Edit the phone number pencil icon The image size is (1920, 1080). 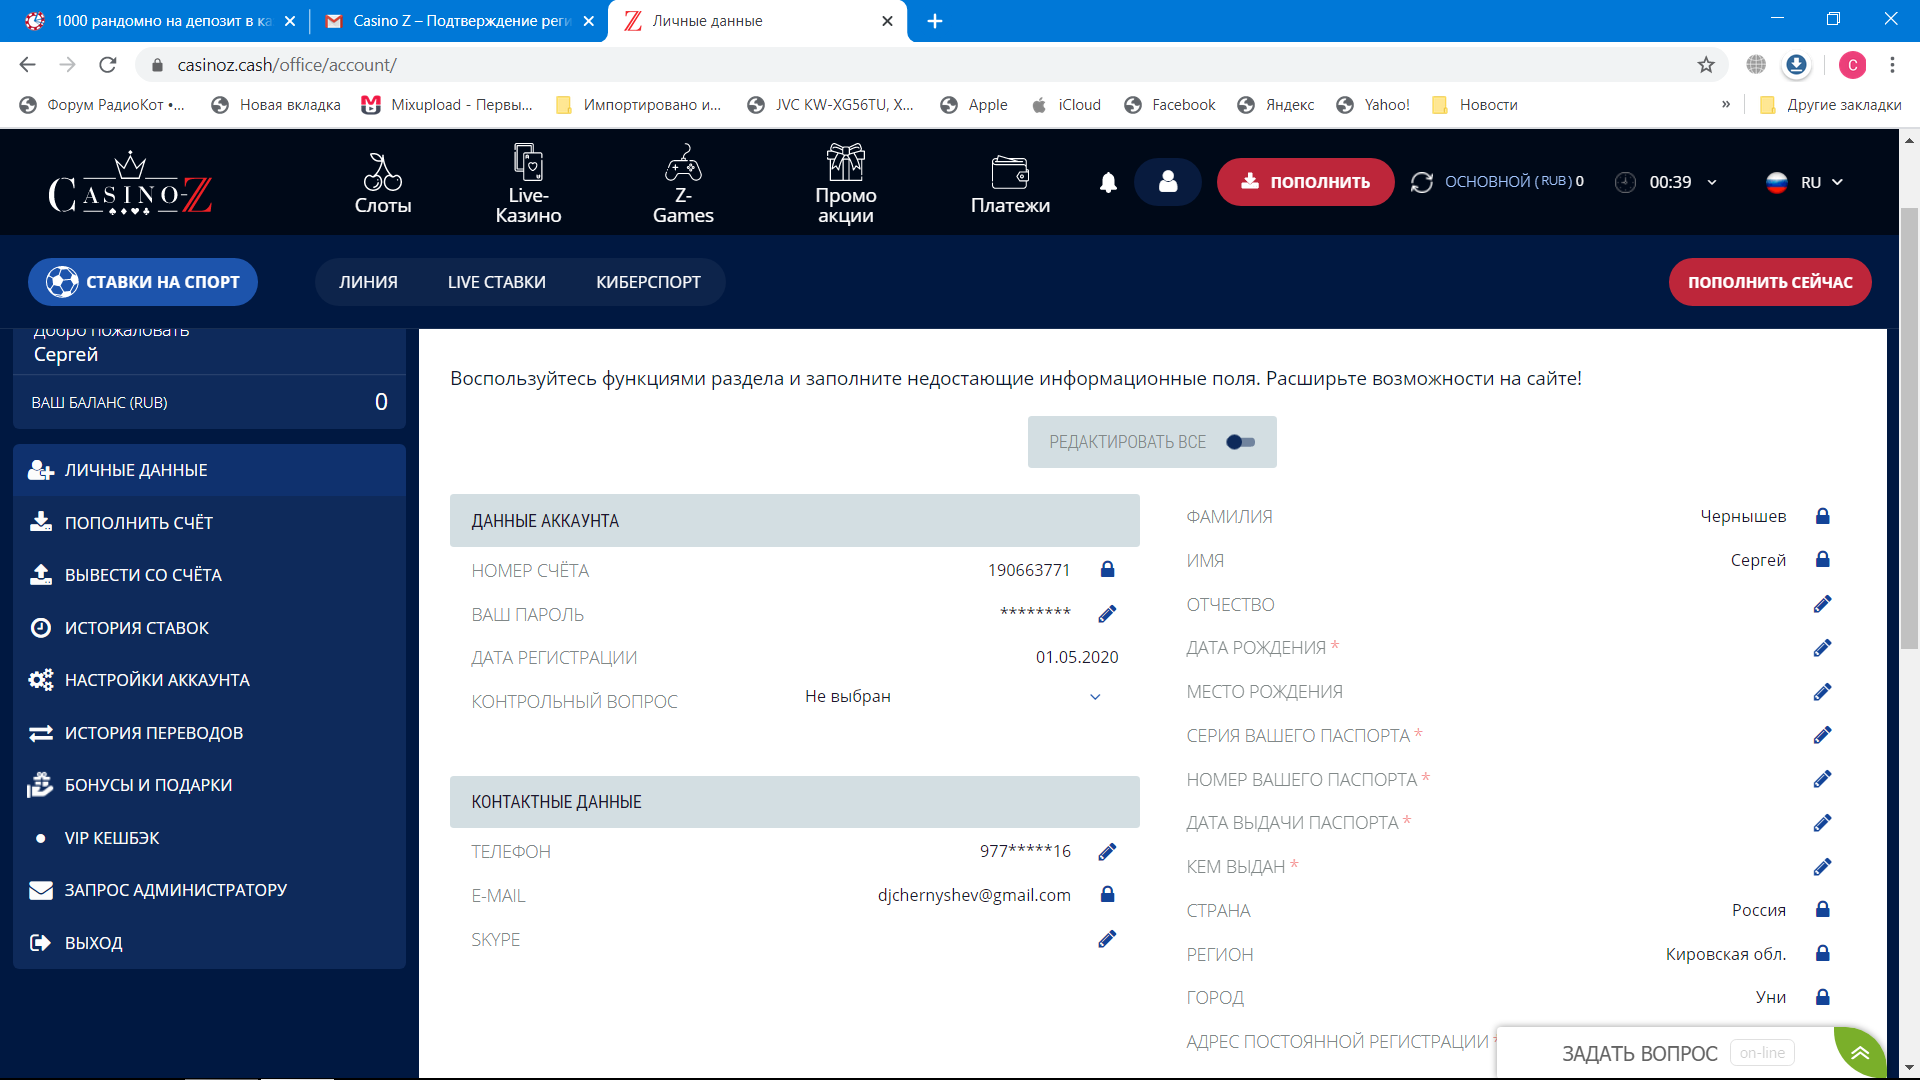[x=1107, y=852]
